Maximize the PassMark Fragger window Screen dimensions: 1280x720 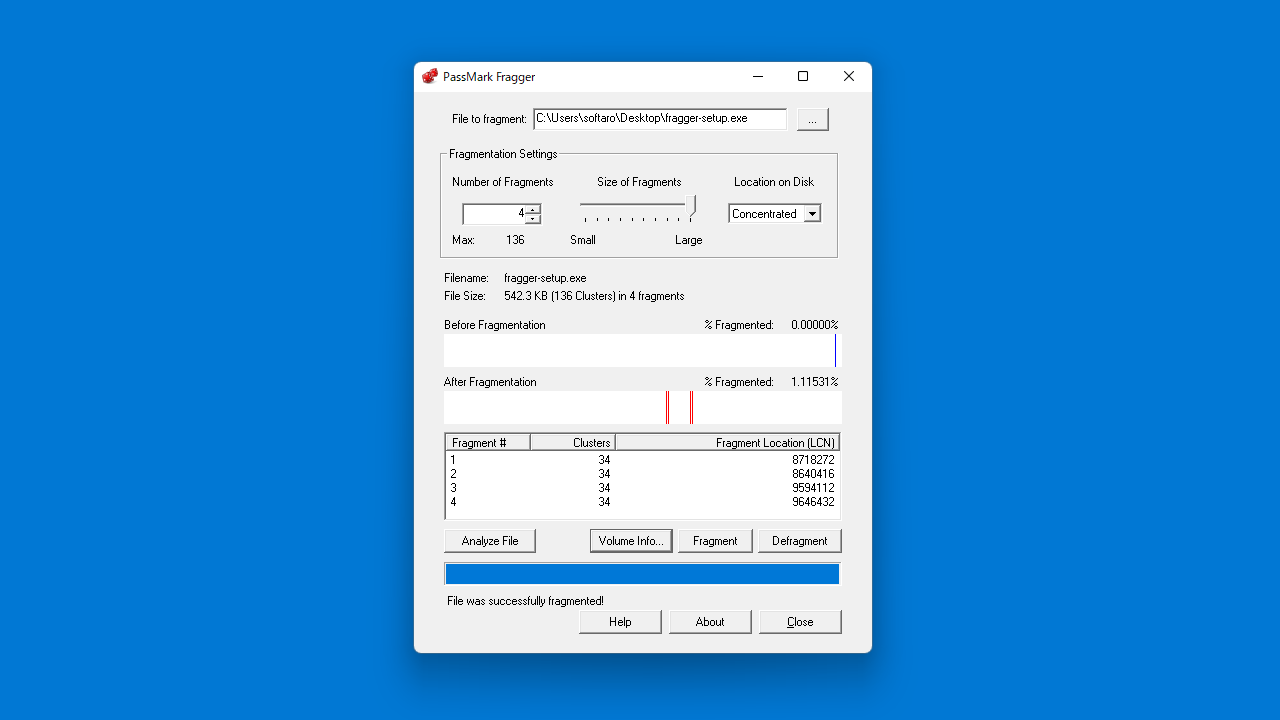click(x=803, y=76)
